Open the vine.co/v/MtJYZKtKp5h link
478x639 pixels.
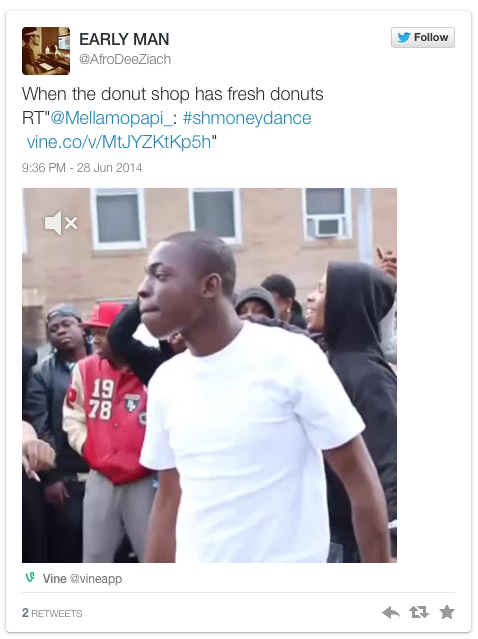pyautogui.click(x=119, y=142)
